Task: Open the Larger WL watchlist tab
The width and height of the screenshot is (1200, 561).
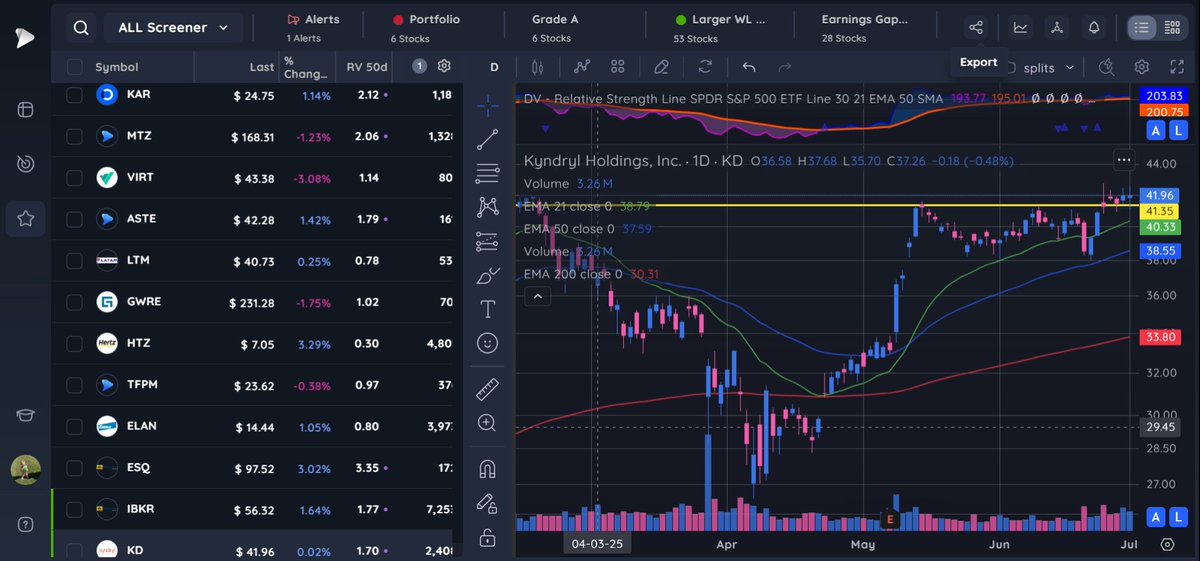Action: click(x=720, y=28)
